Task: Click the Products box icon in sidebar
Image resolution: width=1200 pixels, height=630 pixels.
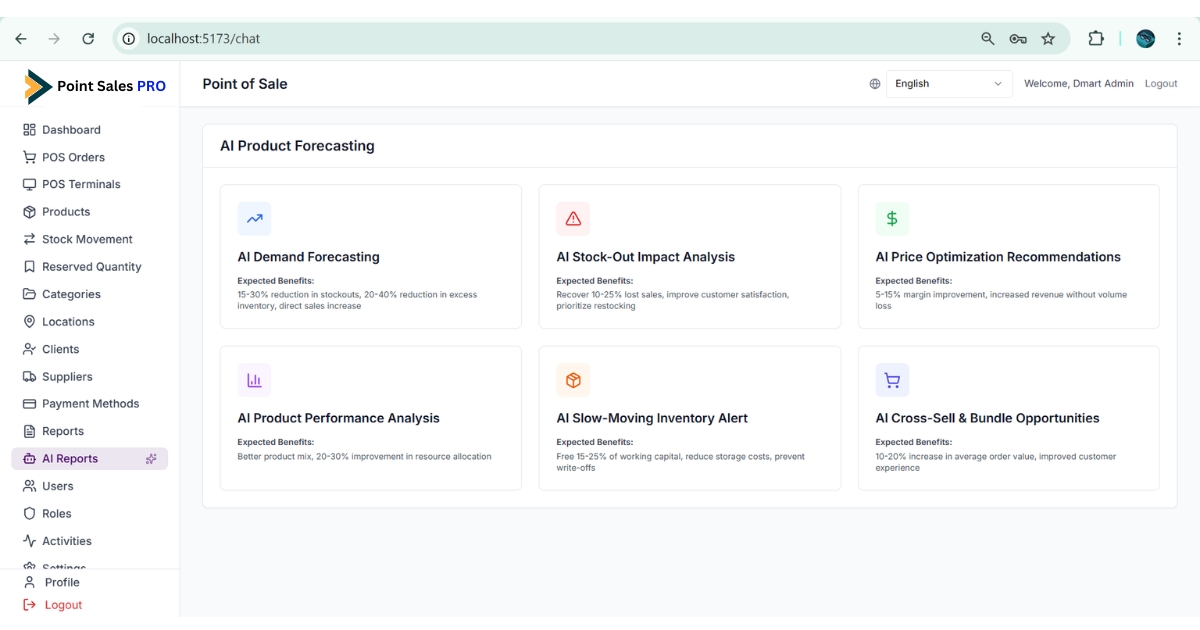Action: (29, 212)
